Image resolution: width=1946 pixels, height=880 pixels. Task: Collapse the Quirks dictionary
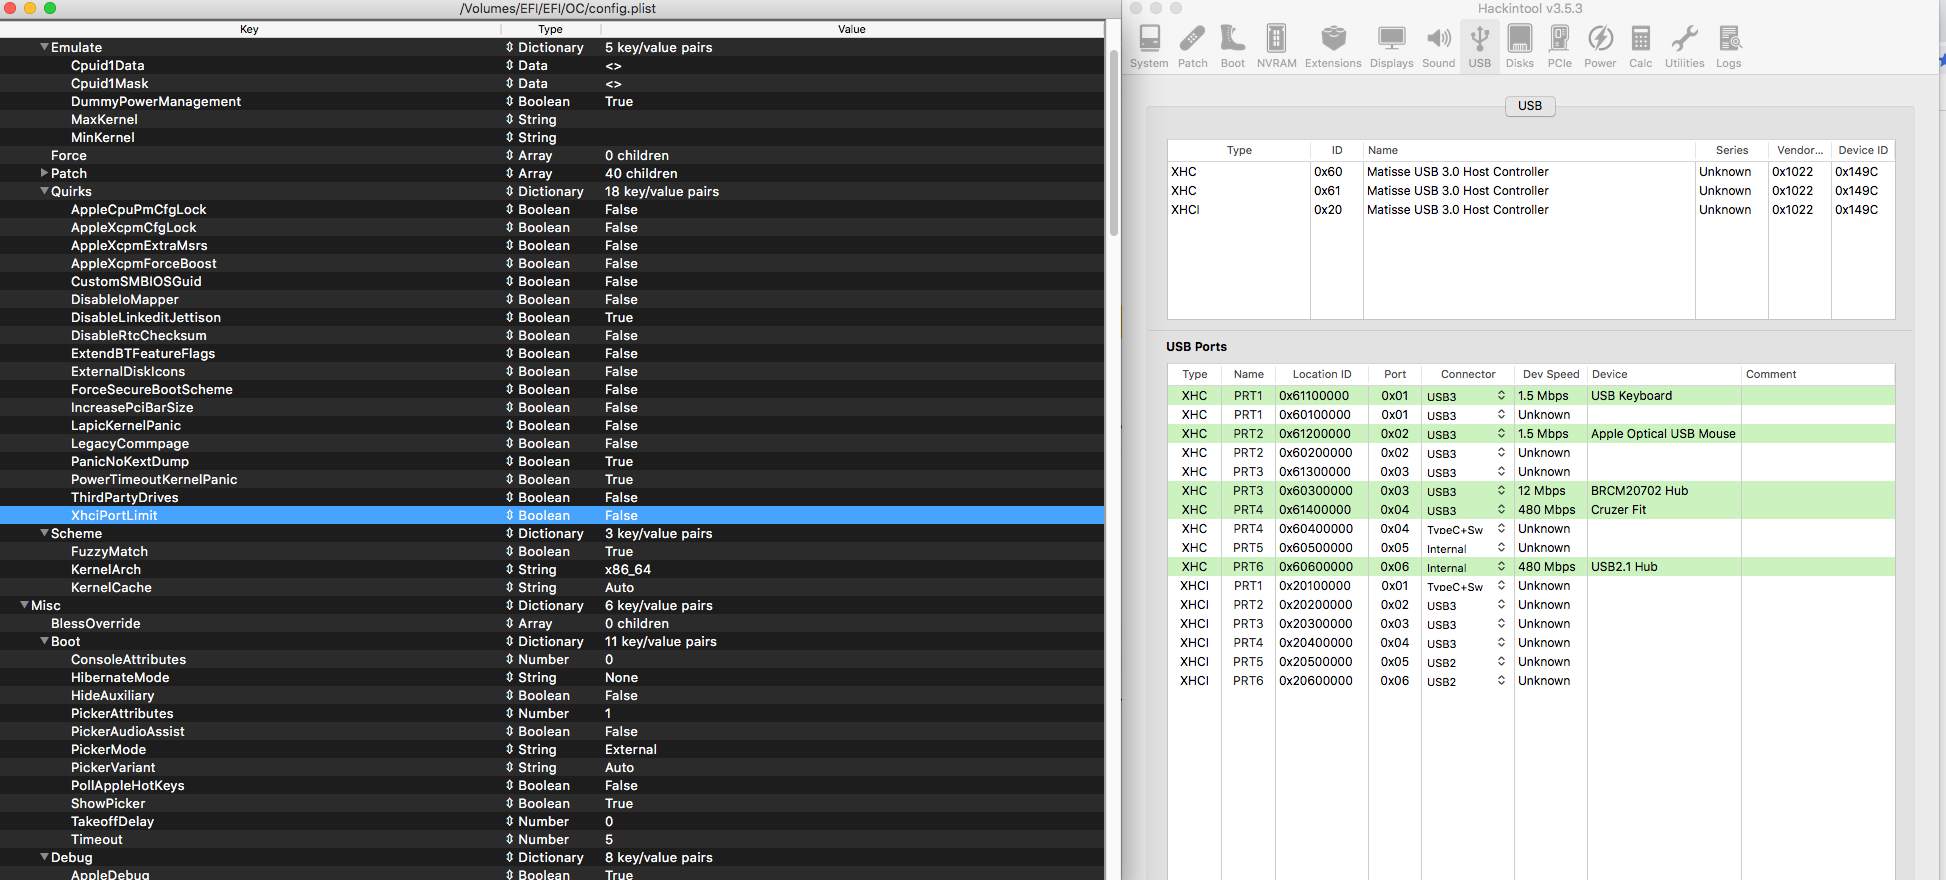click(x=44, y=191)
